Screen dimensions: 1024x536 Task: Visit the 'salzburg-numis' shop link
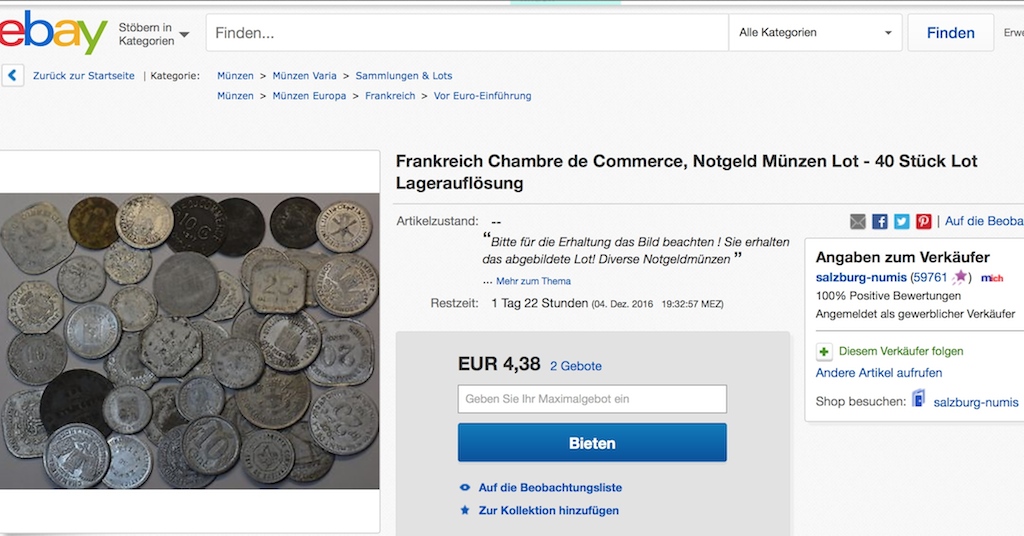point(976,402)
